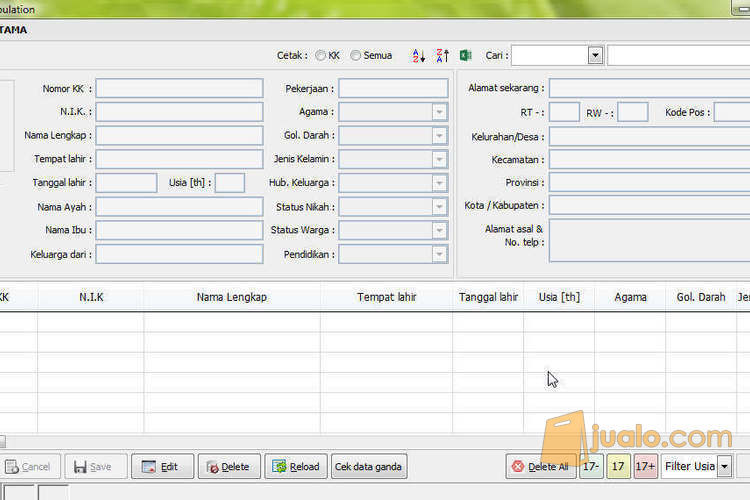Click the Keluarga dari text field
This screenshot has height=500, width=750.
tap(179, 254)
